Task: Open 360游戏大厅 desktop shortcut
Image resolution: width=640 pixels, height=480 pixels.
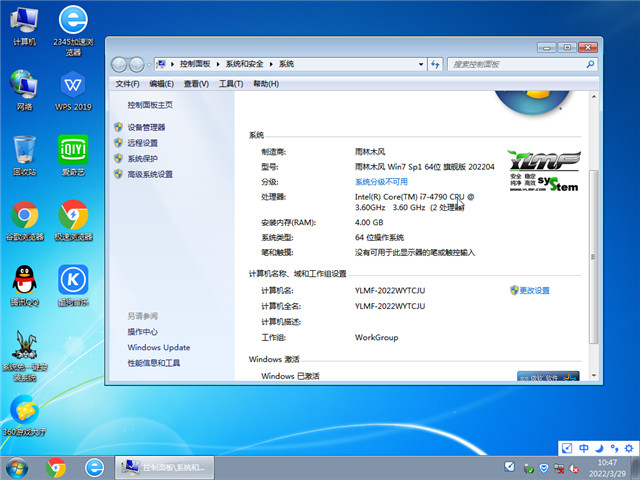Action: coord(24,416)
